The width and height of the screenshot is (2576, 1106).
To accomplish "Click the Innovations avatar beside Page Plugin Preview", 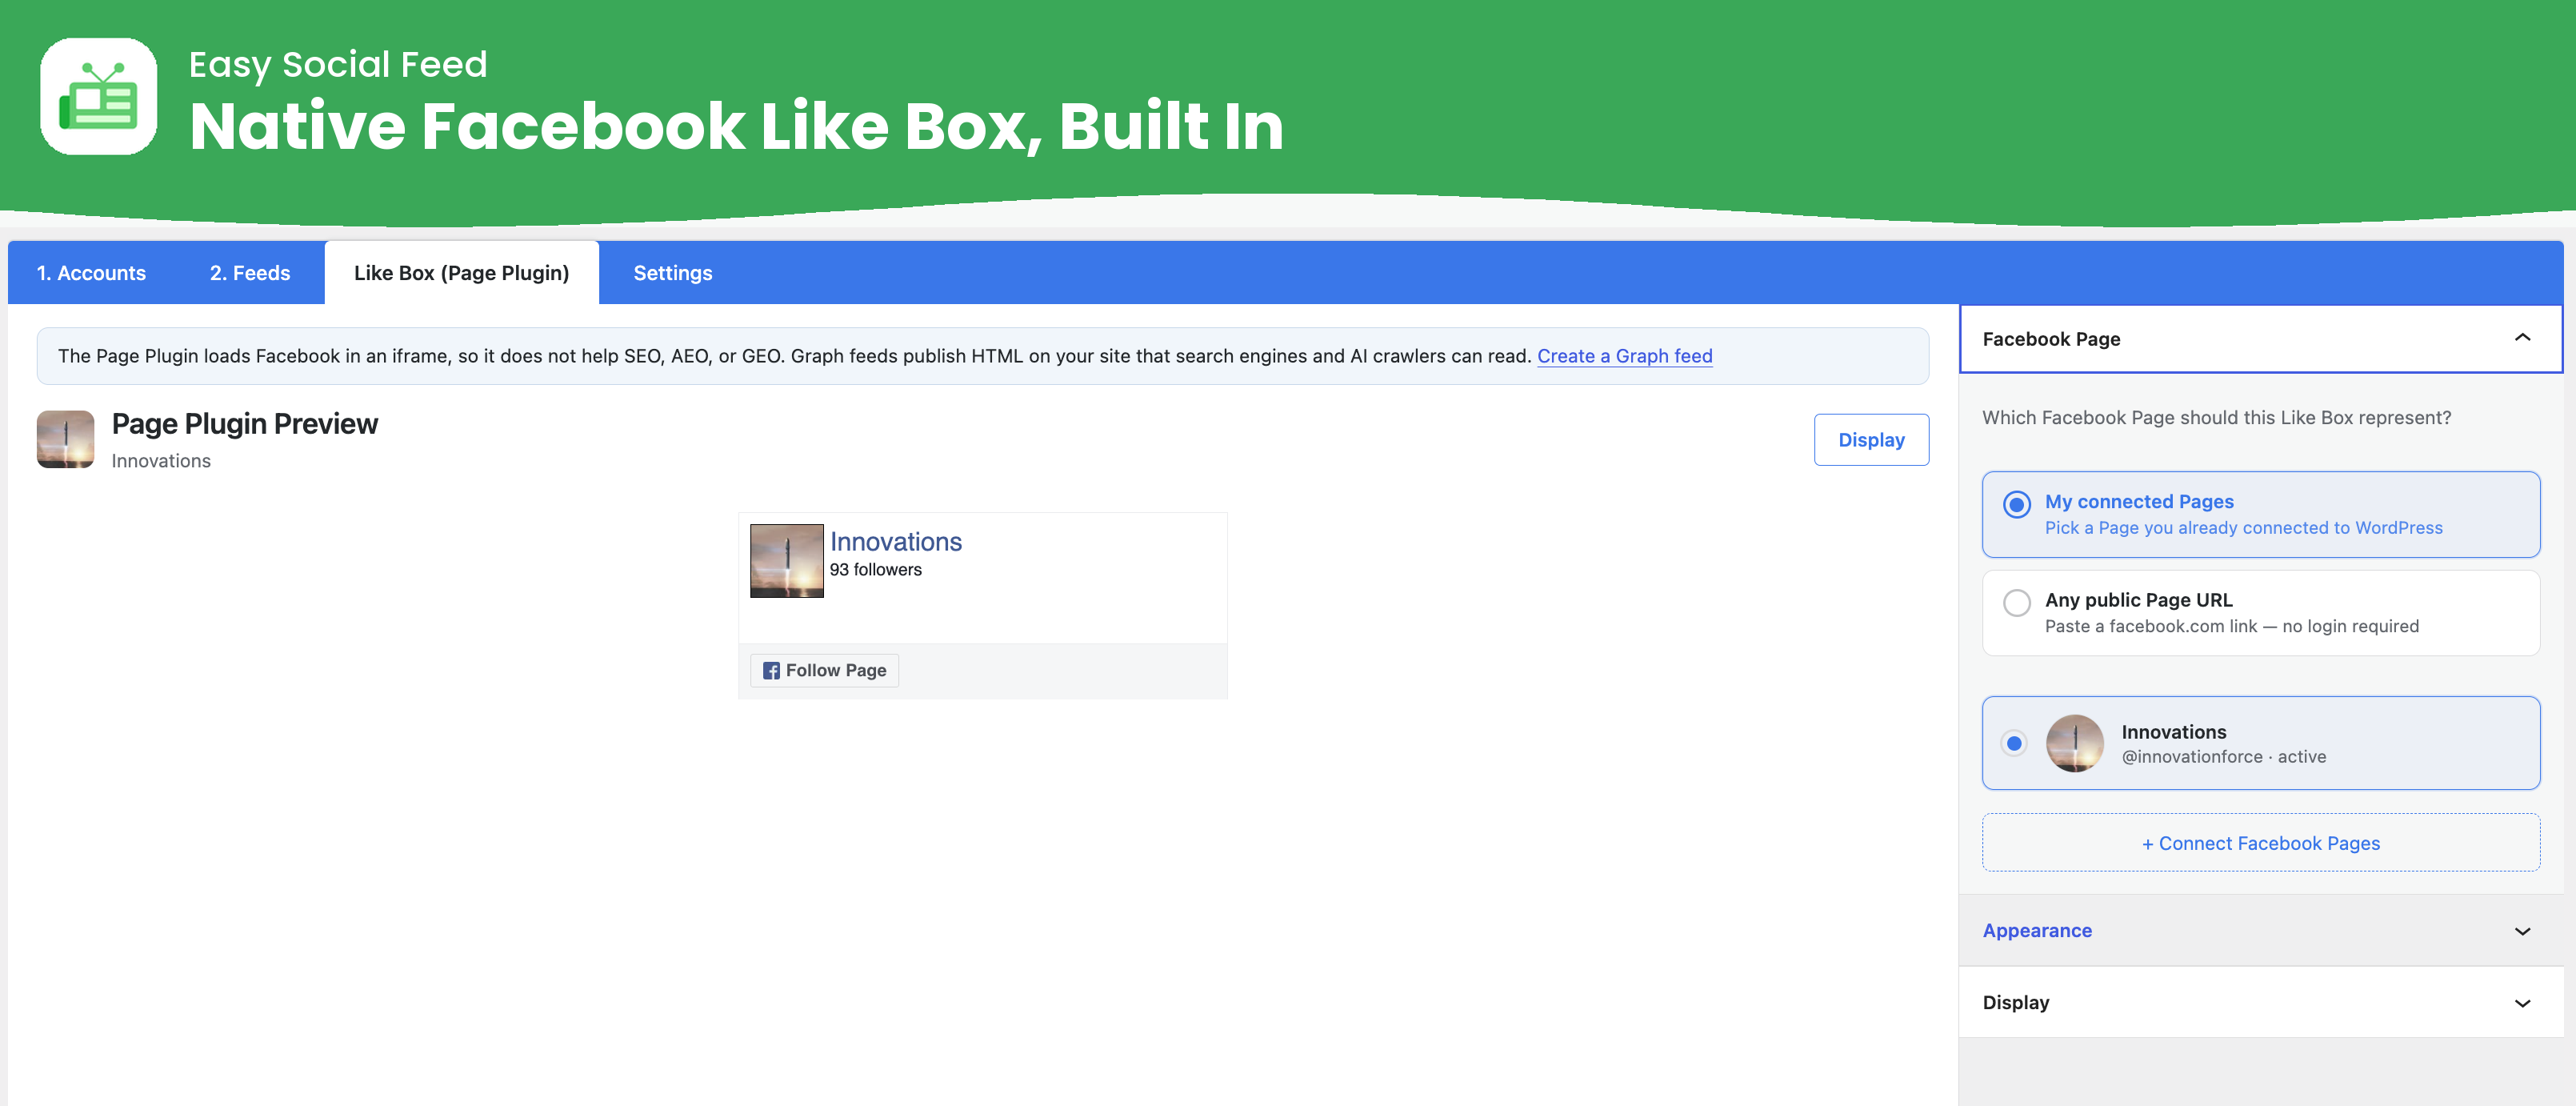I will tap(66, 439).
